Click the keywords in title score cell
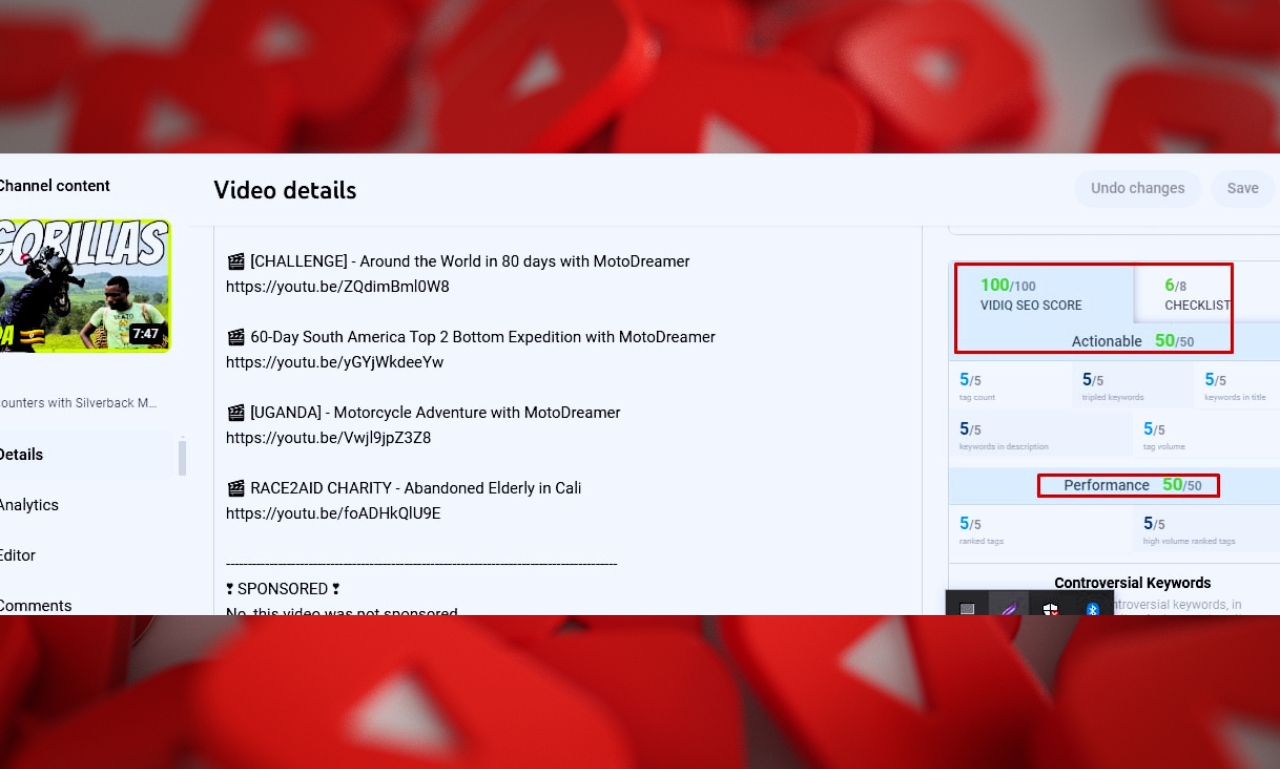This screenshot has width=1280, height=769. (1238, 386)
